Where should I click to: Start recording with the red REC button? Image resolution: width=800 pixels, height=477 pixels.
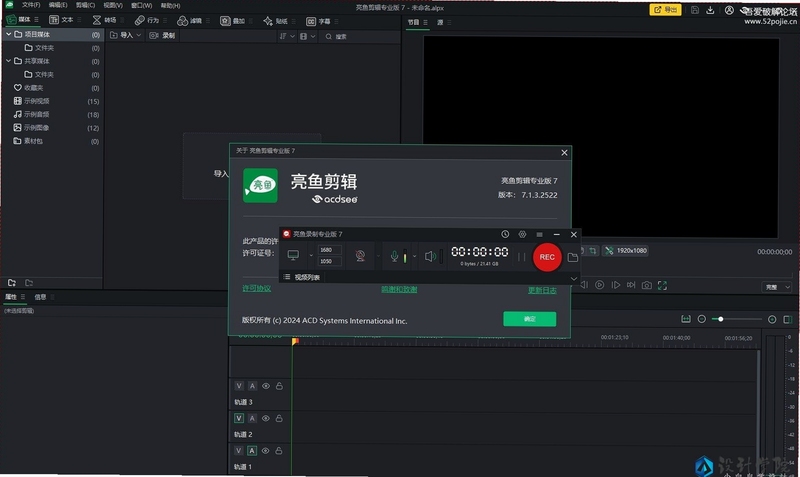pos(547,257)
